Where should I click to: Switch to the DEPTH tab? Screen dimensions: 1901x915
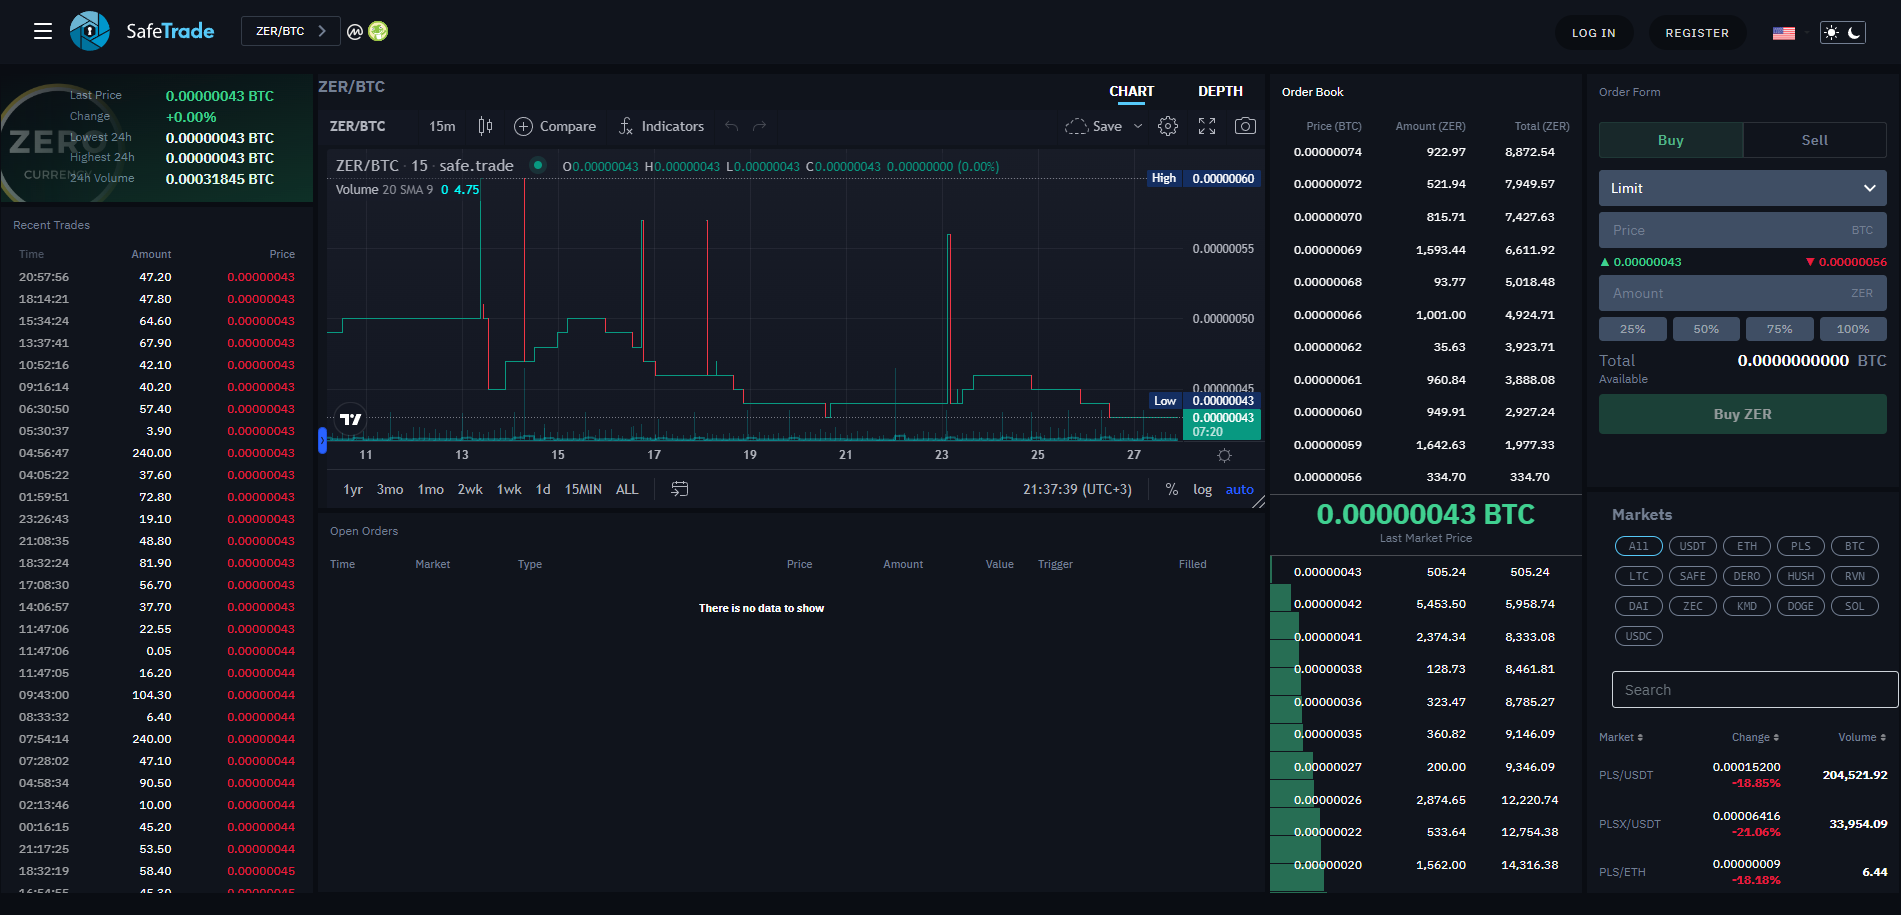(1220, 91)
